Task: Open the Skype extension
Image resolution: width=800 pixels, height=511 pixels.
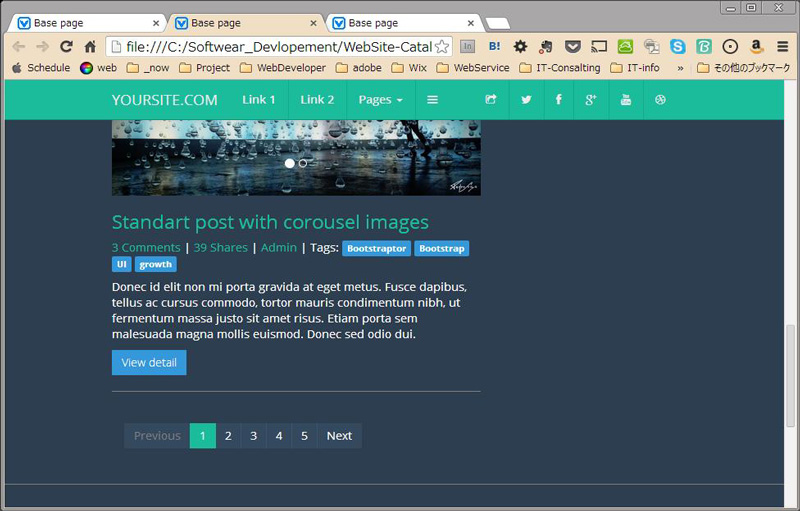Action: pyautogui.click(x=678, y=47)
